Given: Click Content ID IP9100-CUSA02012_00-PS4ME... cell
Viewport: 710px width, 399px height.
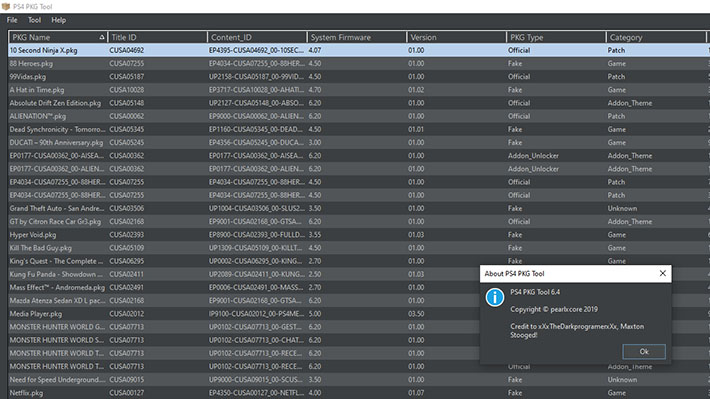Looking at the screenshot, I should click(x=256, y=313).
